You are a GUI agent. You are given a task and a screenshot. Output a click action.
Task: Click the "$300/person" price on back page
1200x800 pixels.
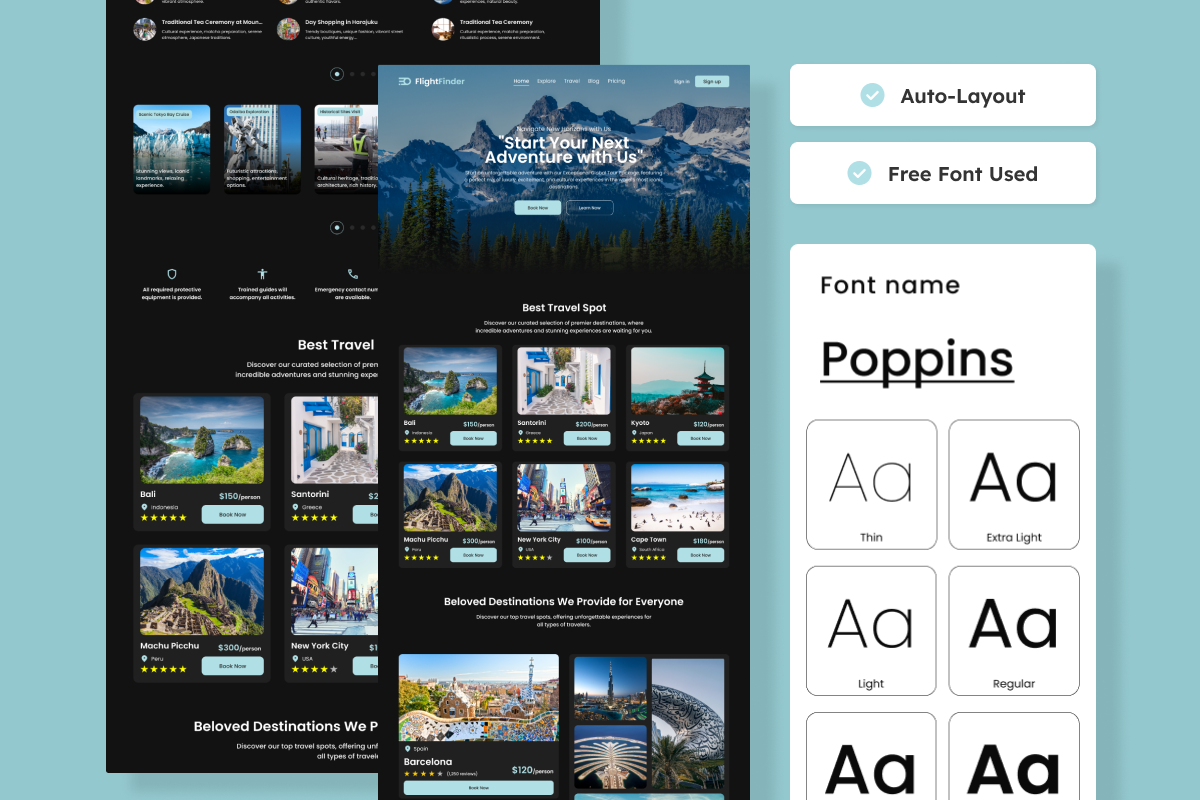click(x=239, y=647)
